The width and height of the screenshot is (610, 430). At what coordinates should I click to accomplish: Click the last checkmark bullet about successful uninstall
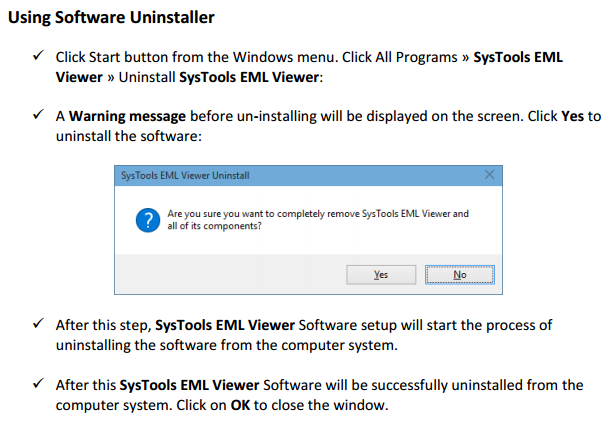38,383
